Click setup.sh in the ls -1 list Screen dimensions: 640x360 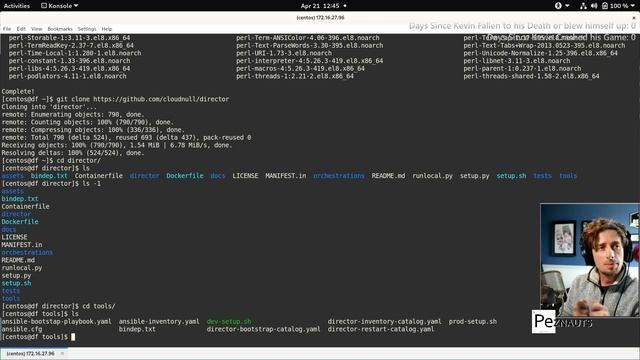tap(16, 283)
